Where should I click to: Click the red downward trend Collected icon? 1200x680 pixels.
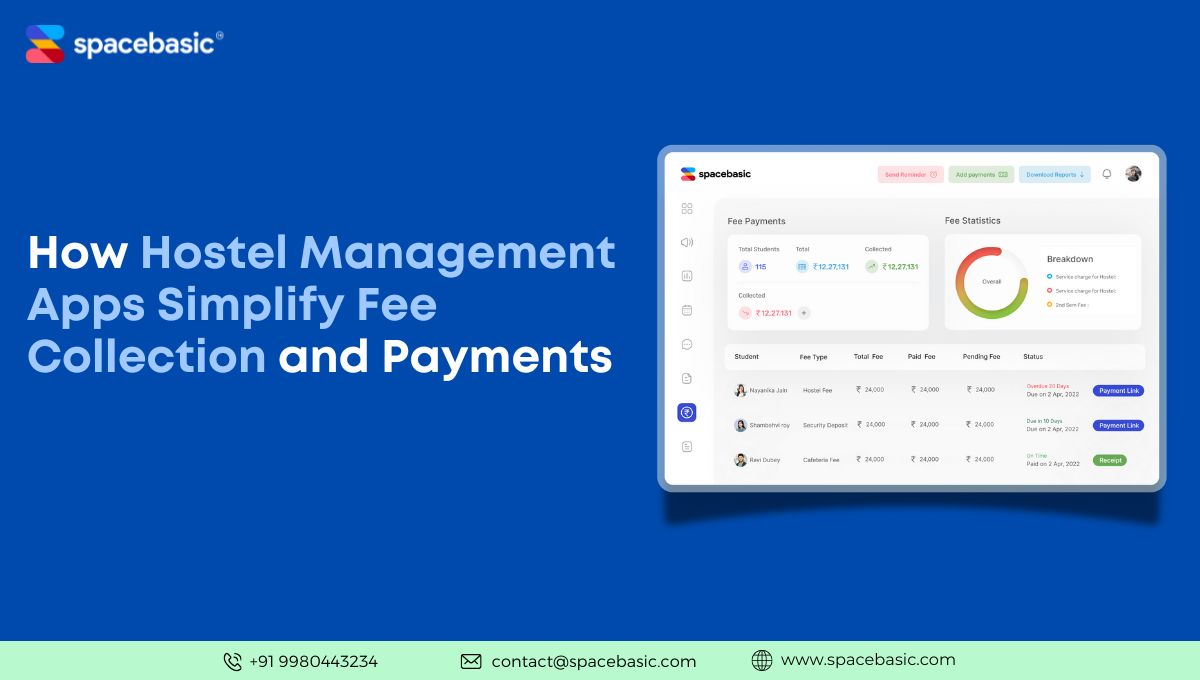coord(745,313)
